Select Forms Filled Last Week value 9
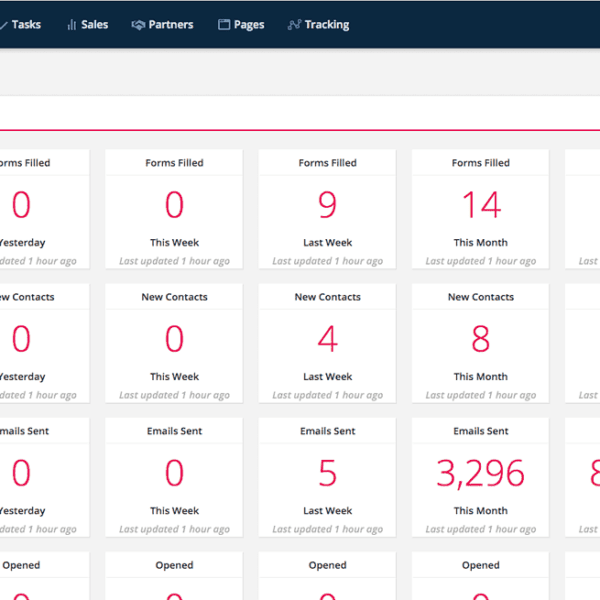This screenshot has width=600, height=600. click(328, 205)
